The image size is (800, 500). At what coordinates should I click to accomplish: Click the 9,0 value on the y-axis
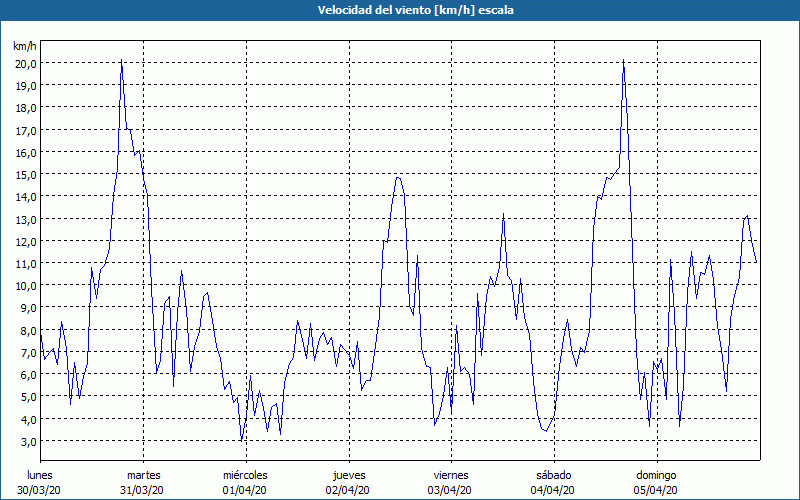coord(29,308)
